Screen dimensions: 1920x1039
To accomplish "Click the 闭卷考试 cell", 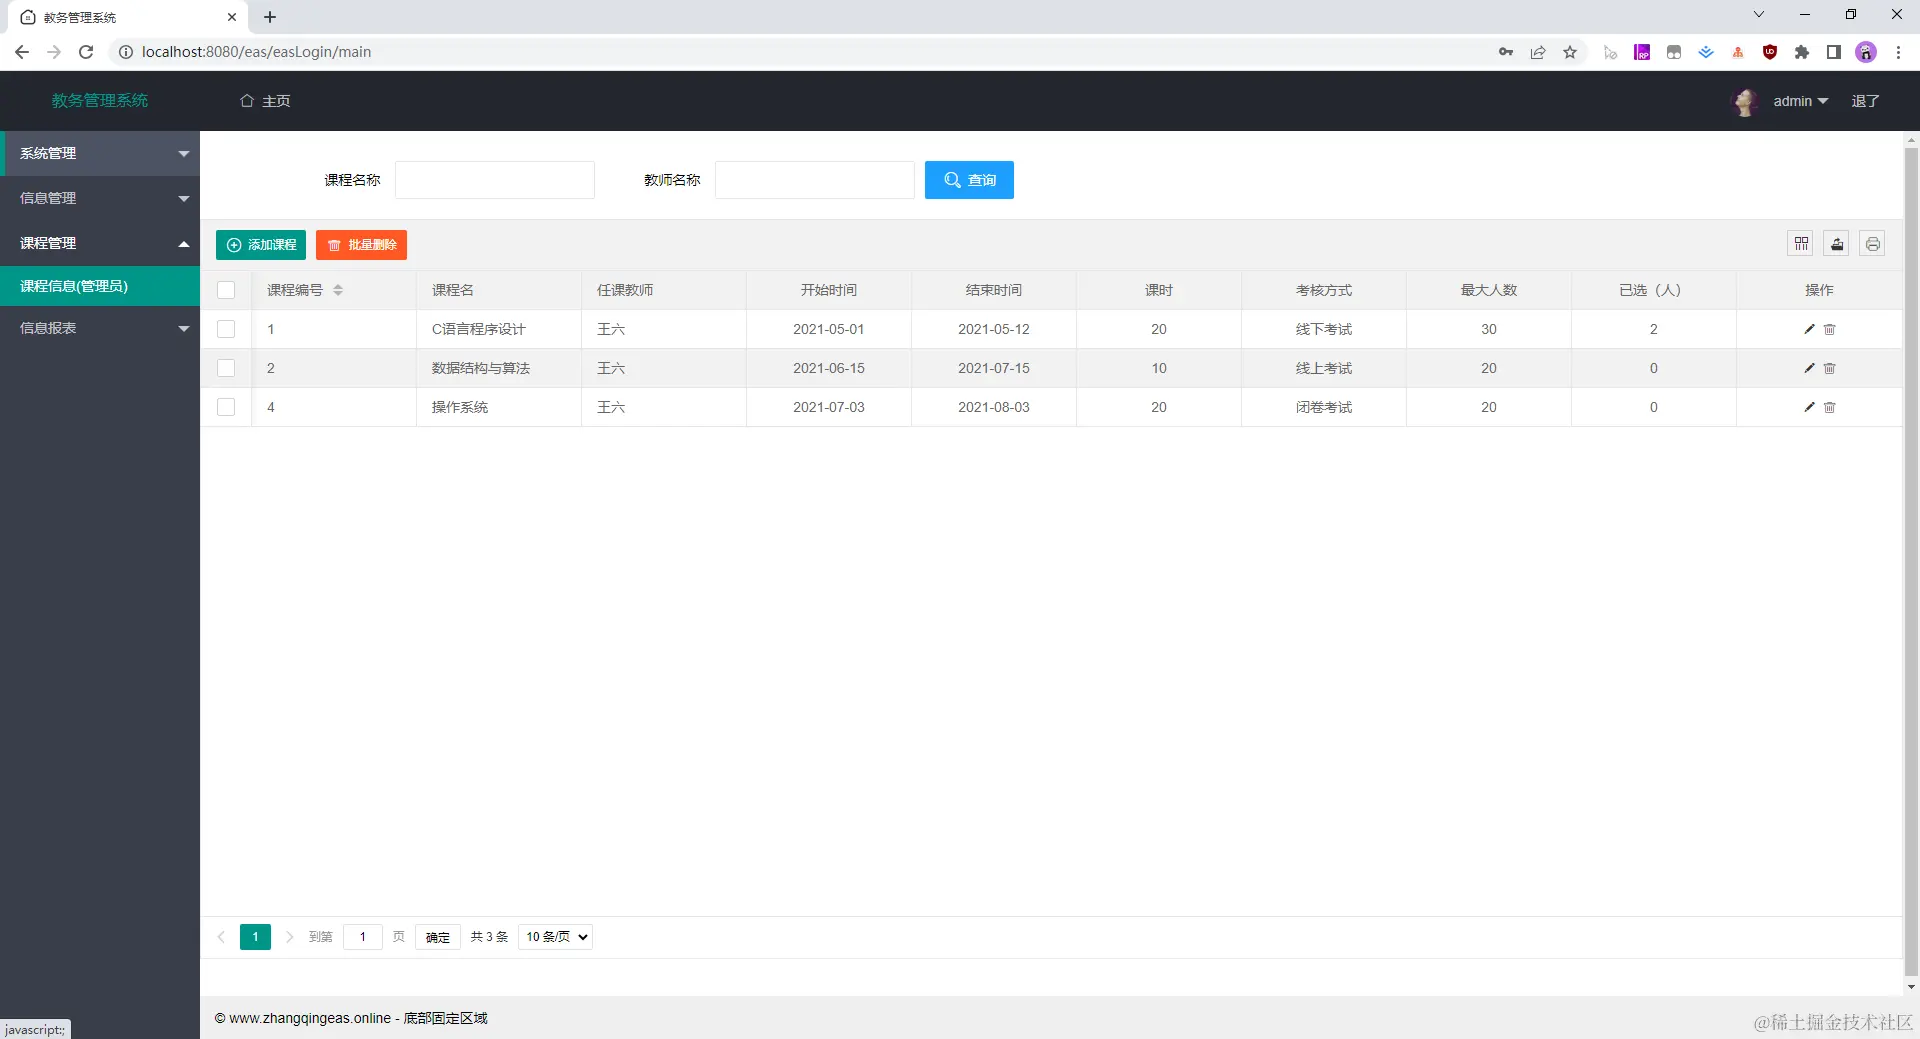I will [1323, 407].
